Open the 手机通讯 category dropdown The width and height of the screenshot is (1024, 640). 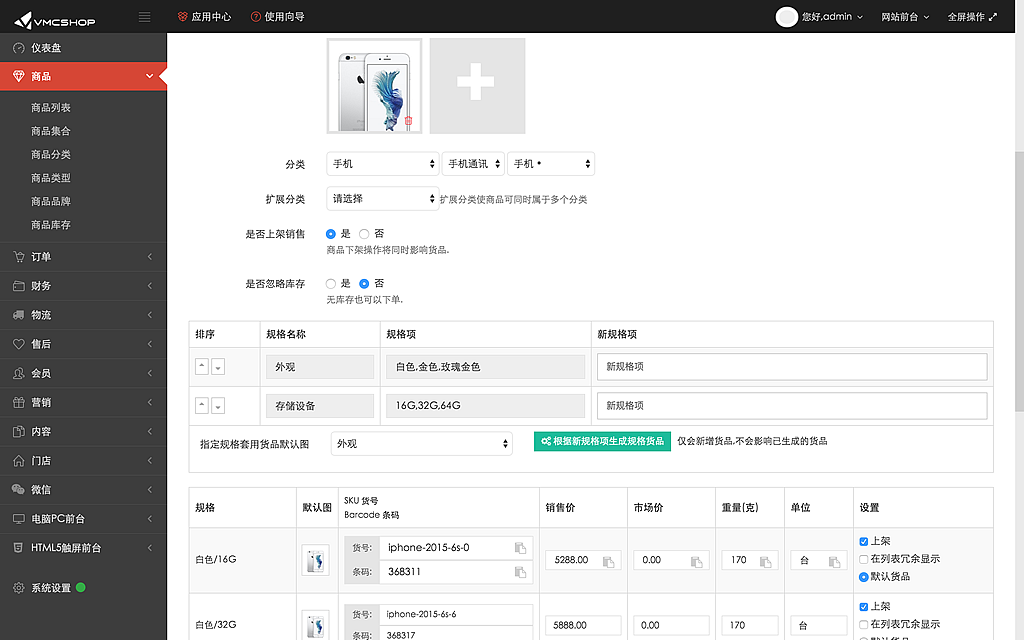(x=472, y=163)
